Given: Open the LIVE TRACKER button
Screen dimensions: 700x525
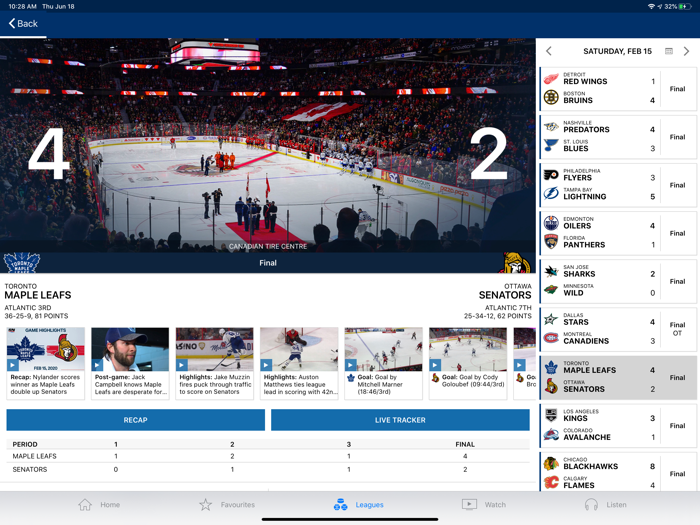Looking at the screenshot, I should (x=400, y=420).
